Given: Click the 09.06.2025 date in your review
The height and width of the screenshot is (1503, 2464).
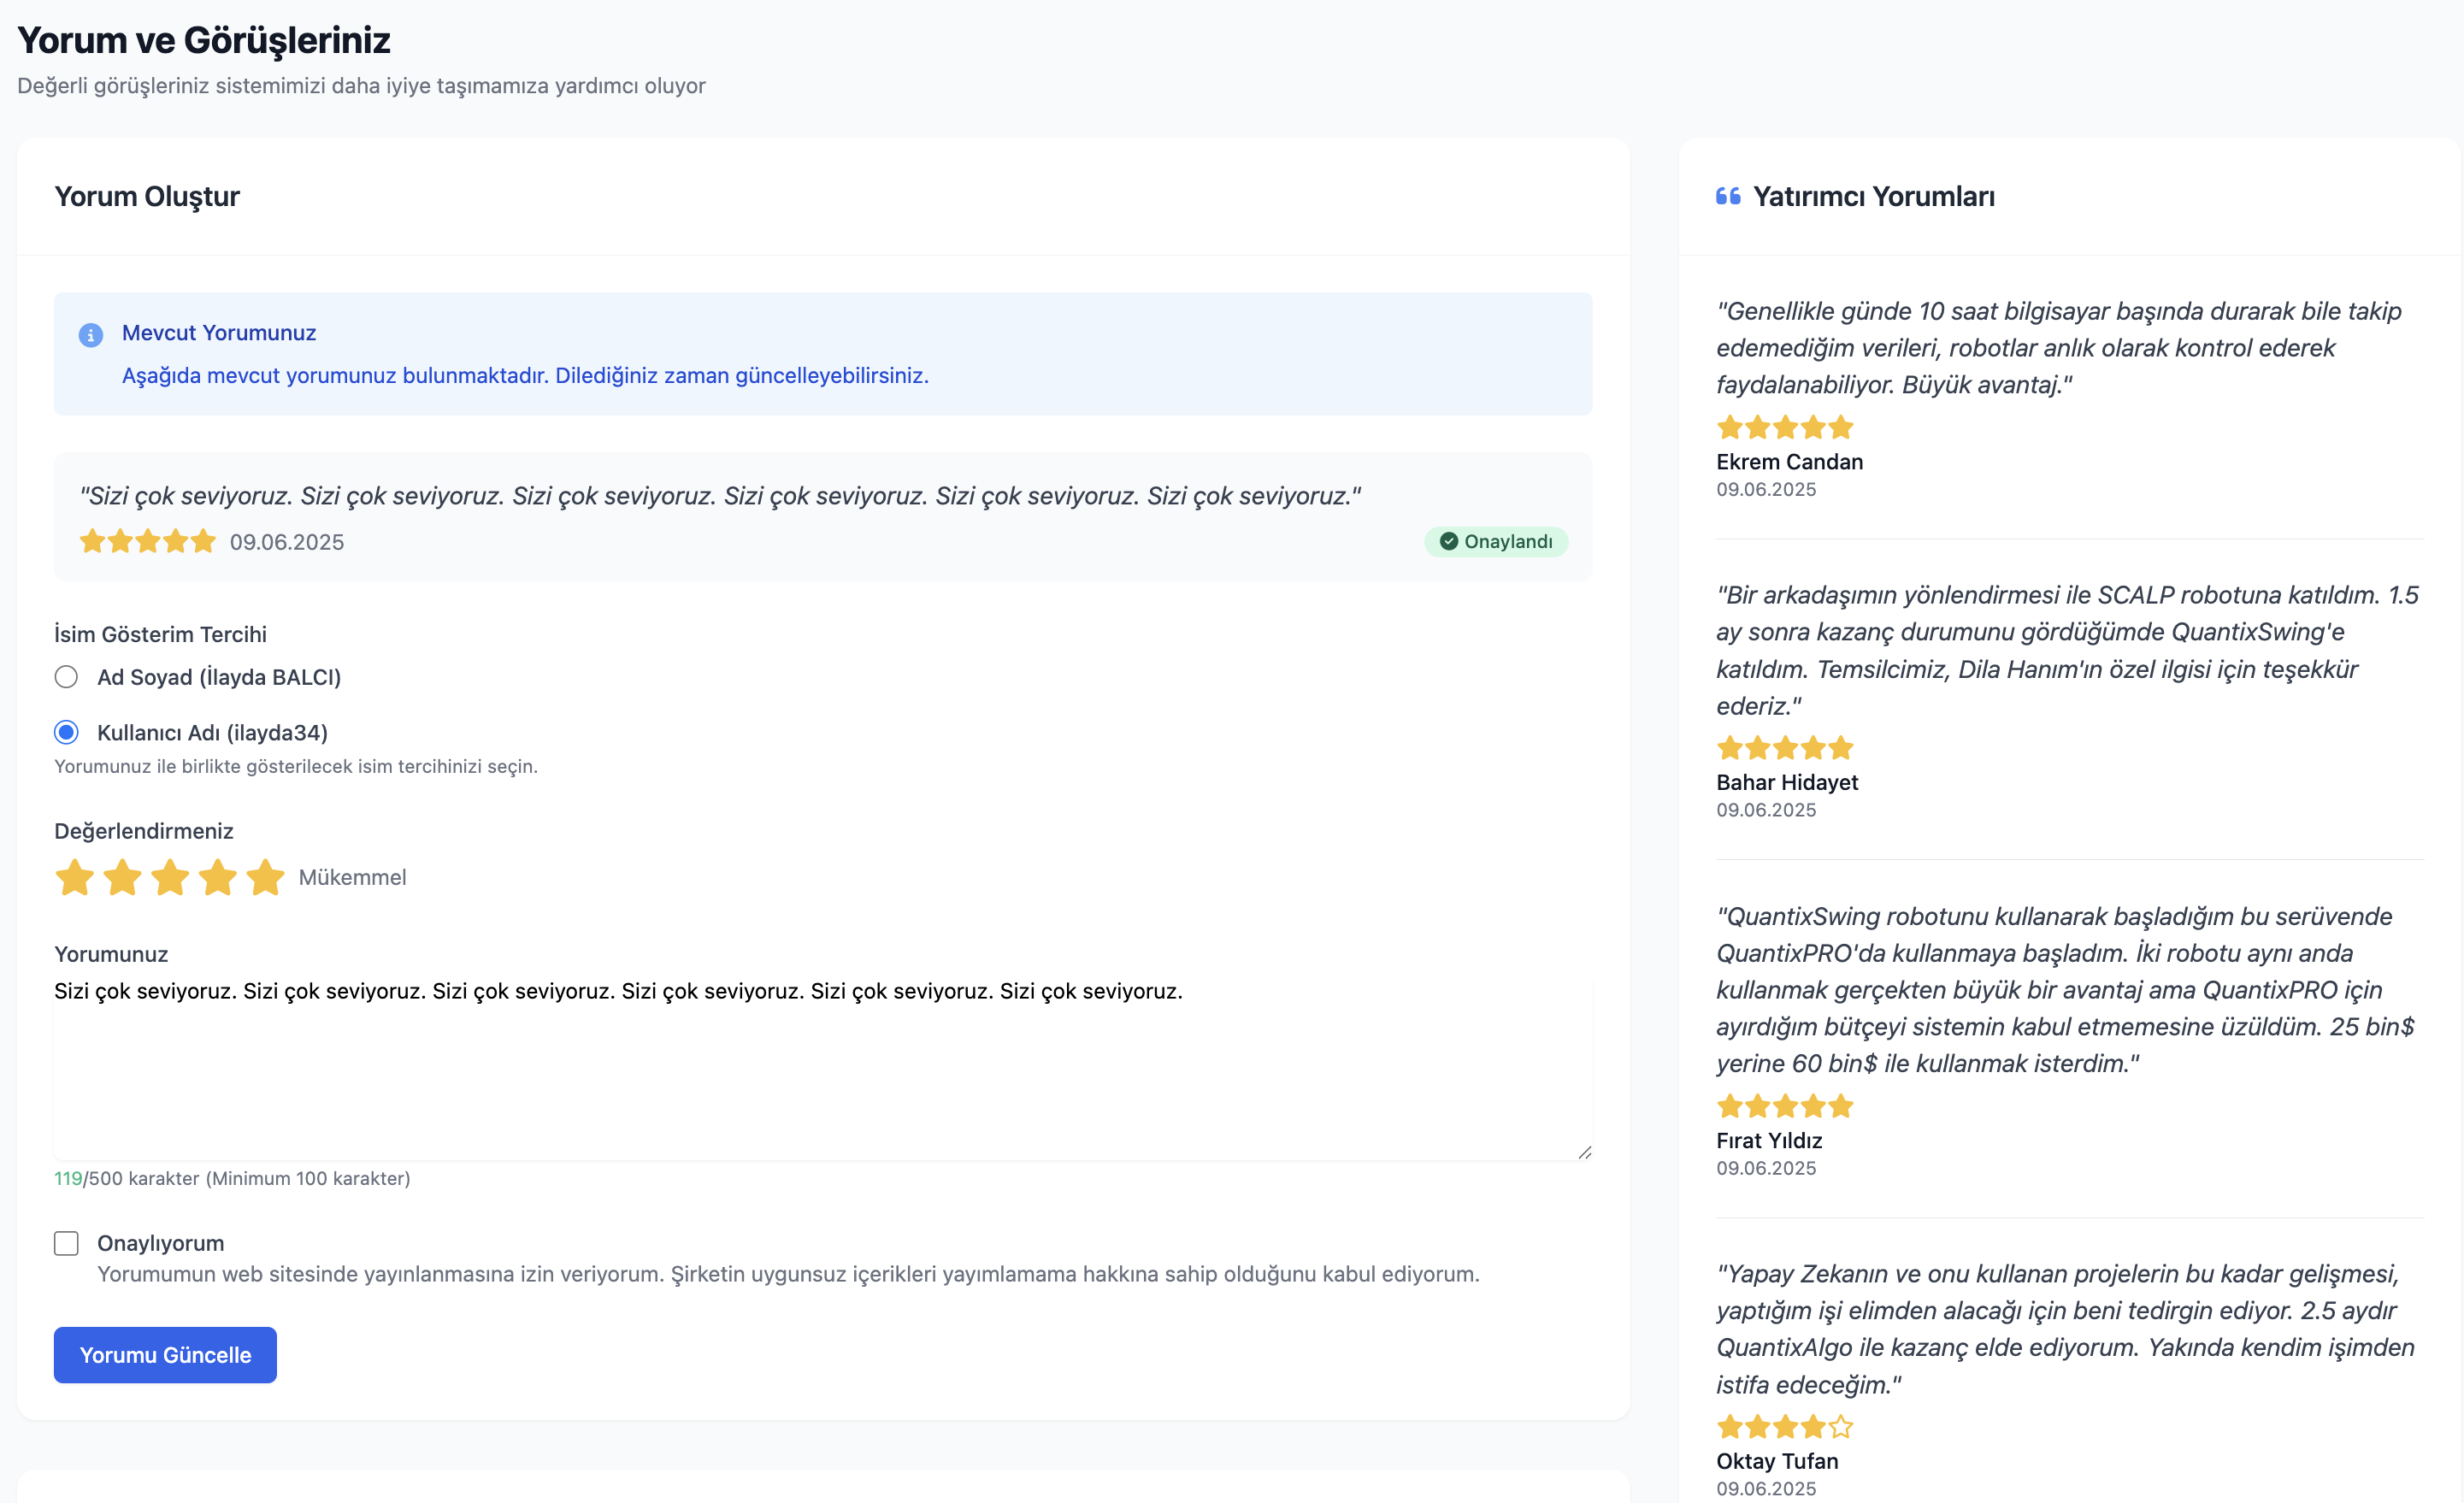Looking at the screenshot, I should pos(287,542).
